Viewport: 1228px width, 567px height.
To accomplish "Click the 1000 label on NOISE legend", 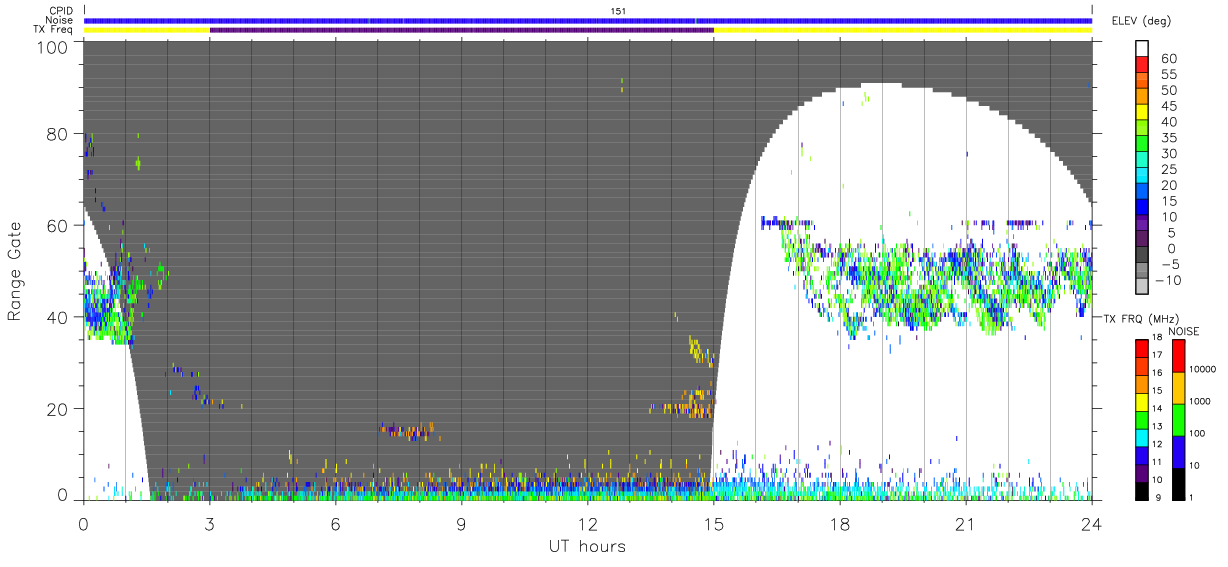I will pos(1201,401).
